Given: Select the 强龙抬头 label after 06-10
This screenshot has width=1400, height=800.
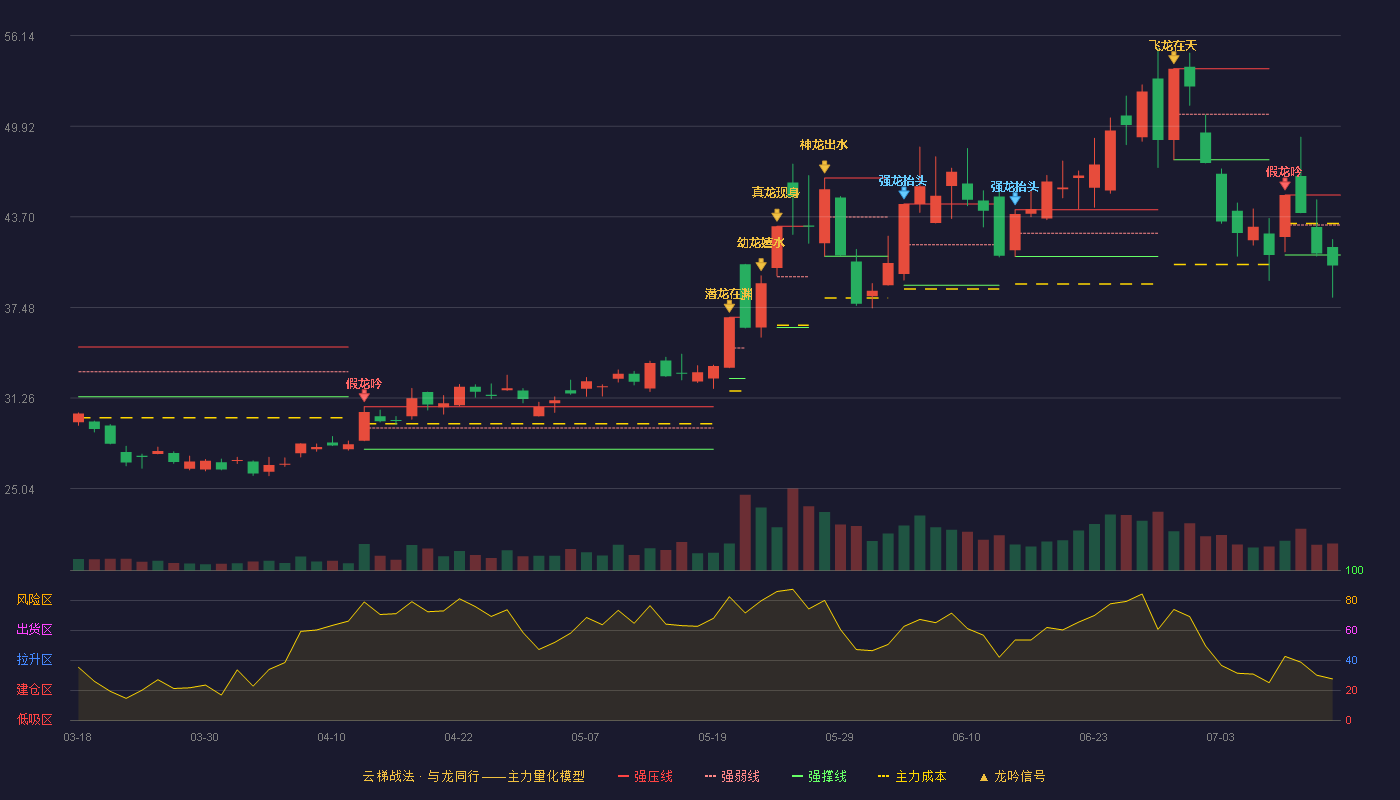Looking at the screenshot, I should (x=1015, y=187).
